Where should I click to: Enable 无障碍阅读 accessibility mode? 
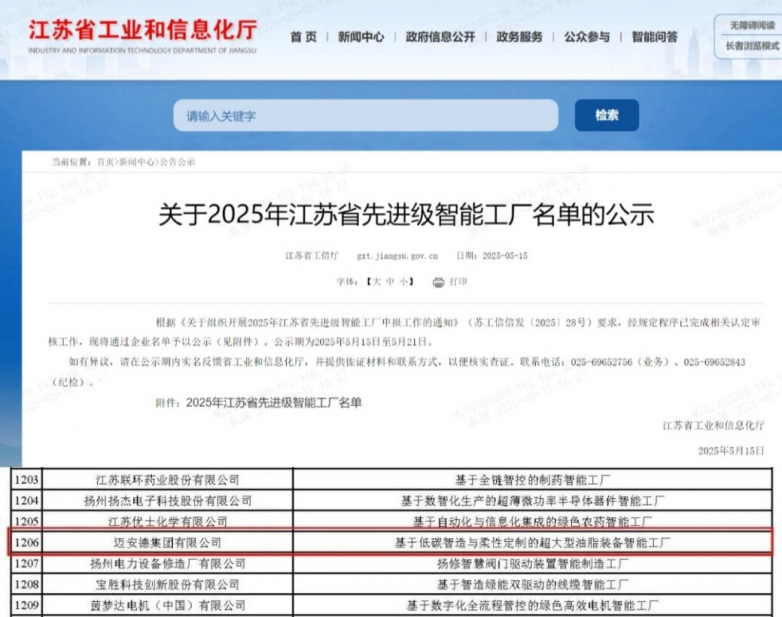[x=752, y=25]
